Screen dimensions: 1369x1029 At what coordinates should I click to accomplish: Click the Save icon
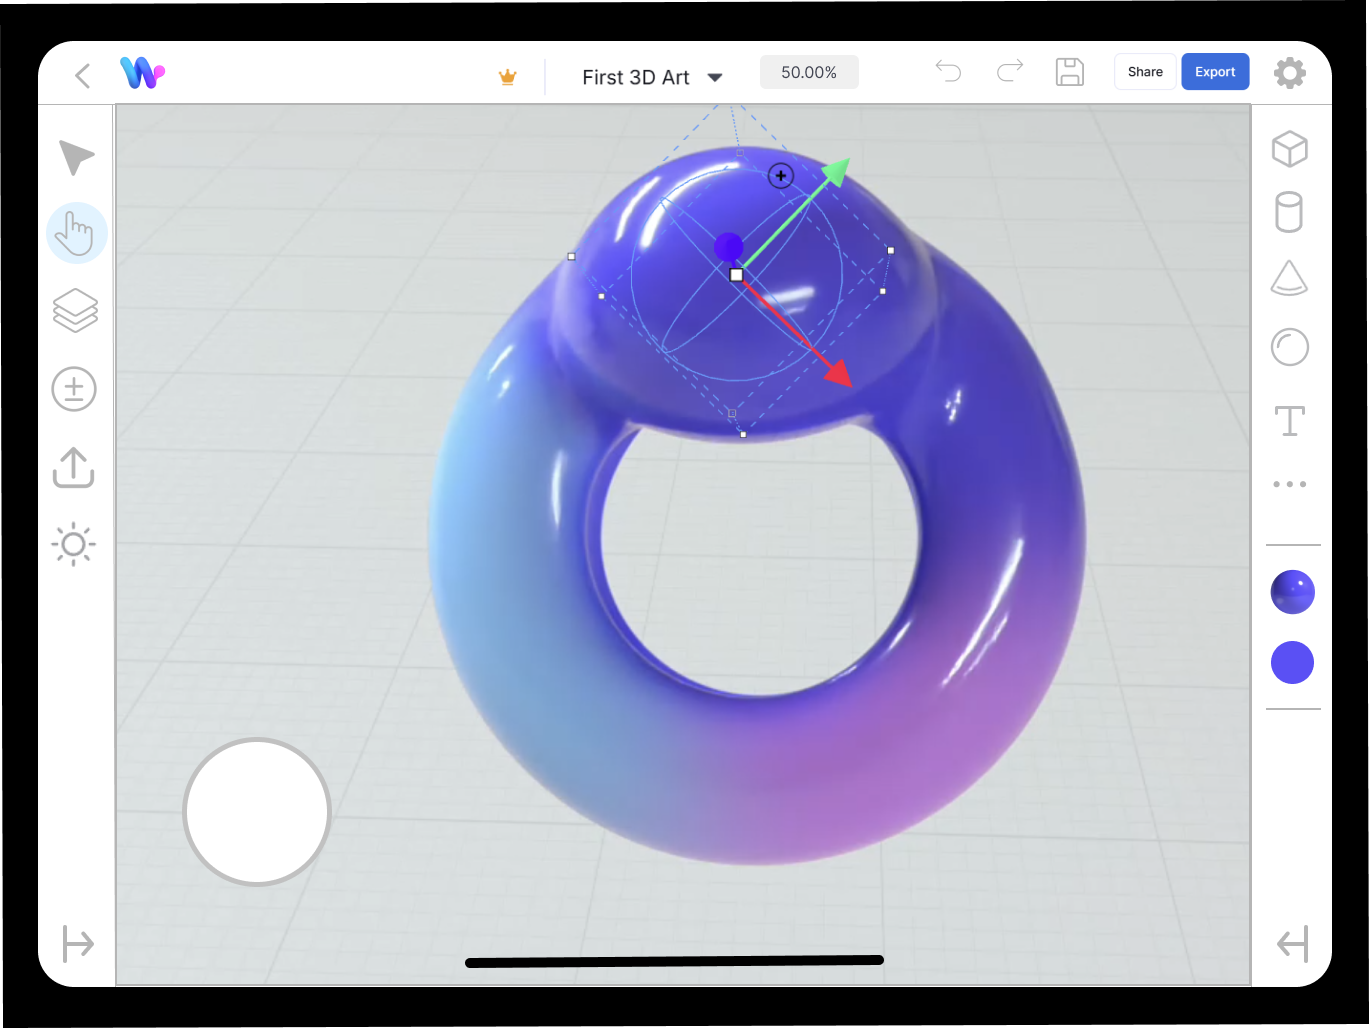tap(1070, 71)
